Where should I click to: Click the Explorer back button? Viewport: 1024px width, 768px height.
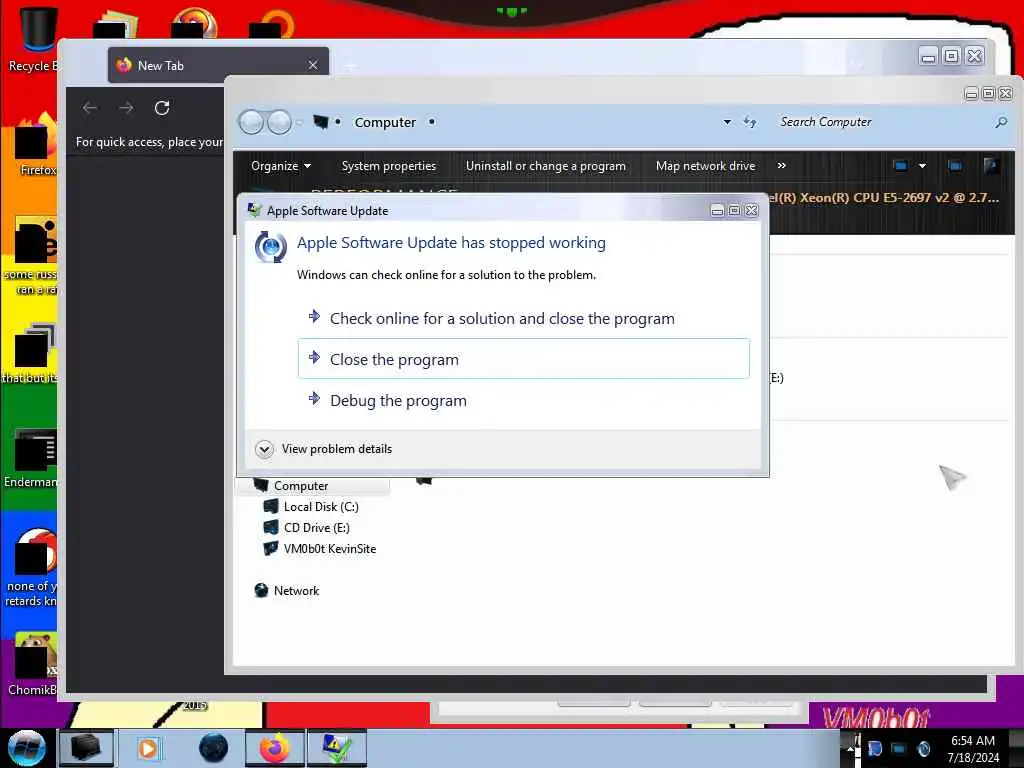251,122
